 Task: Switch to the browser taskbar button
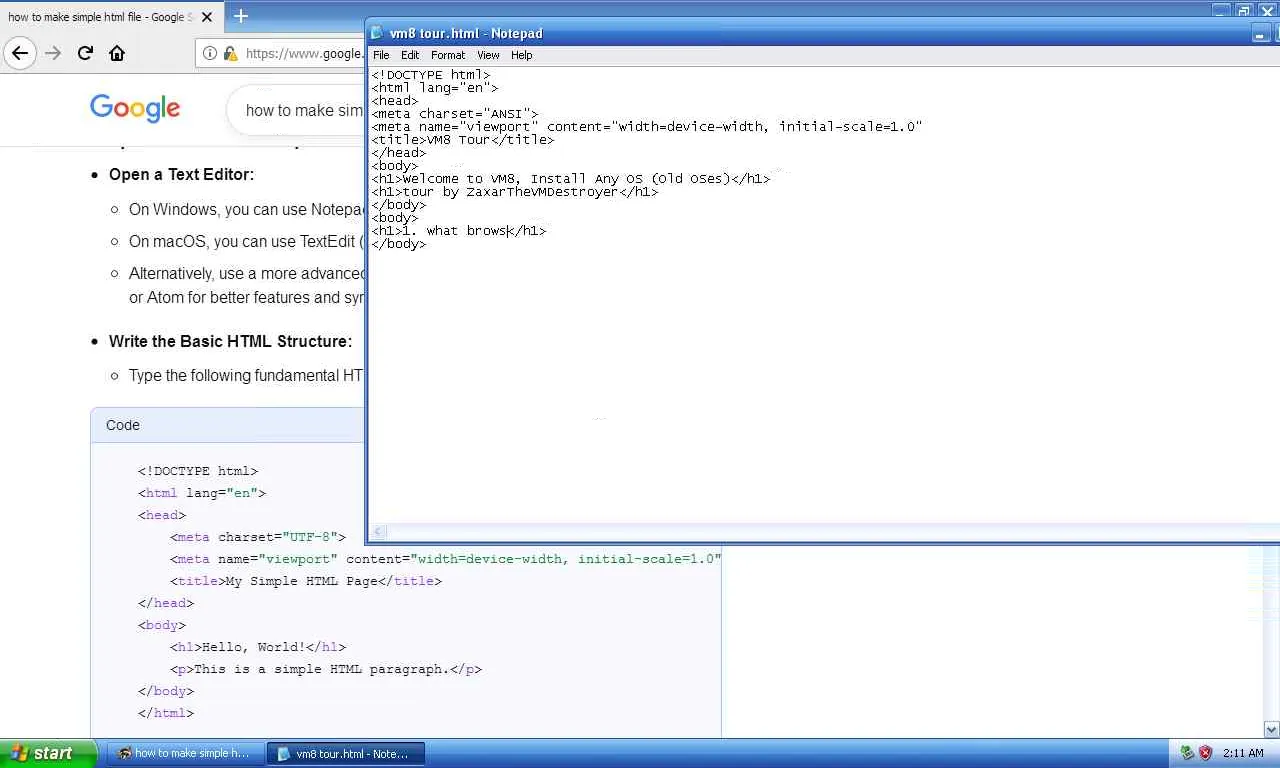186,753
